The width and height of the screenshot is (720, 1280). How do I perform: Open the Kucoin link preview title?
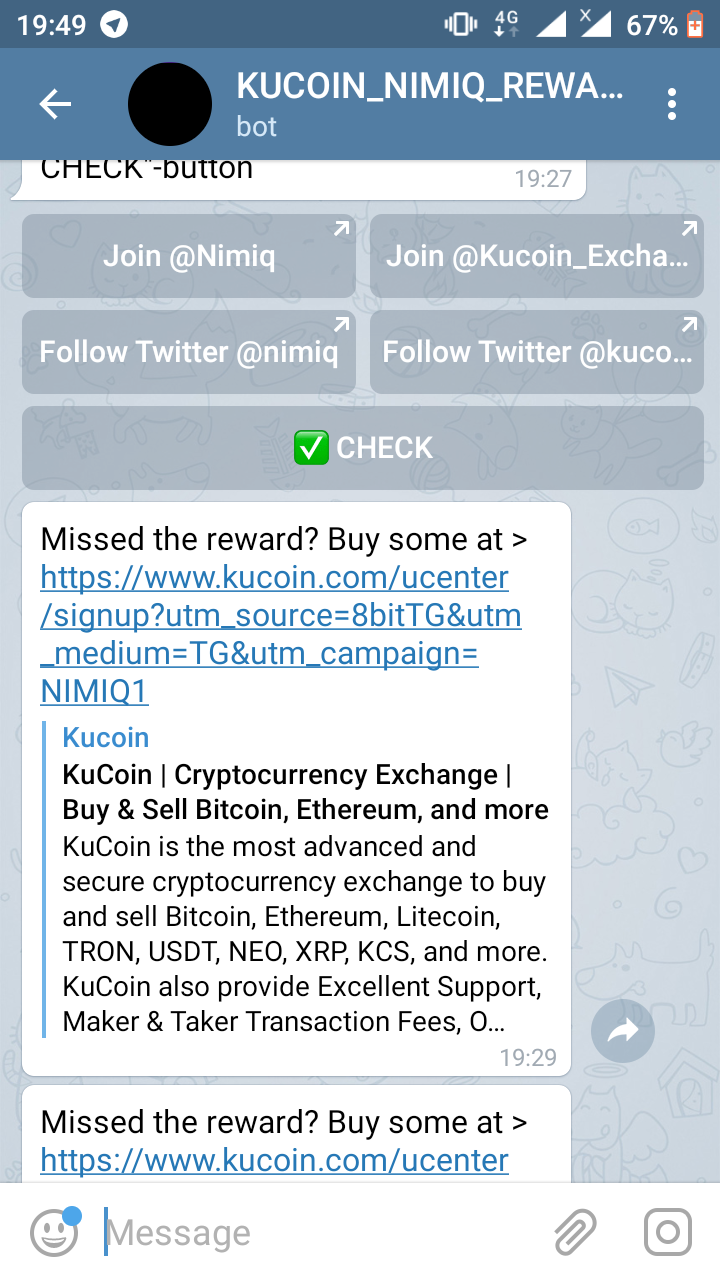click(106, 738)
